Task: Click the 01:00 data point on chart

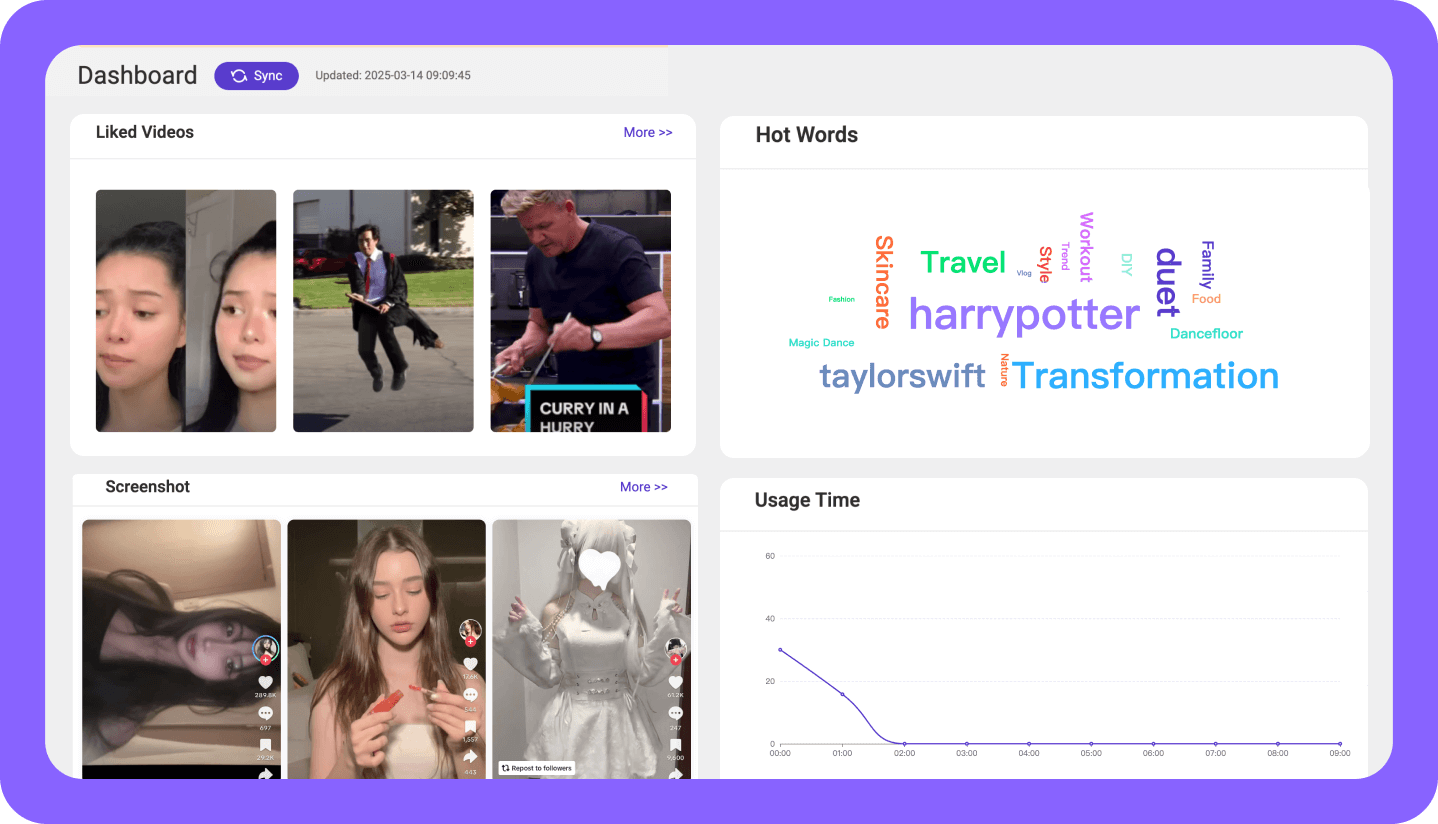Action: point(842,694)
